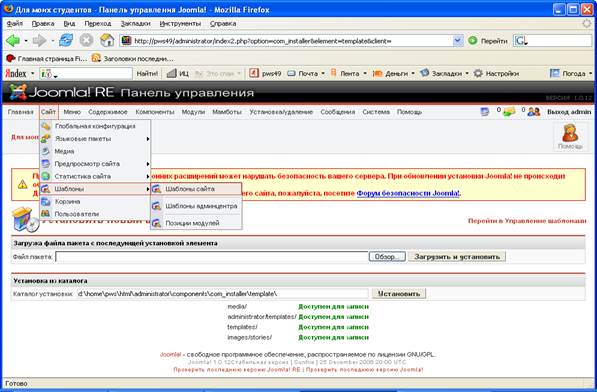Expand the Лента dropdown arrow
The width and height of the screenshot is (597, 392).
pos(365,73)
